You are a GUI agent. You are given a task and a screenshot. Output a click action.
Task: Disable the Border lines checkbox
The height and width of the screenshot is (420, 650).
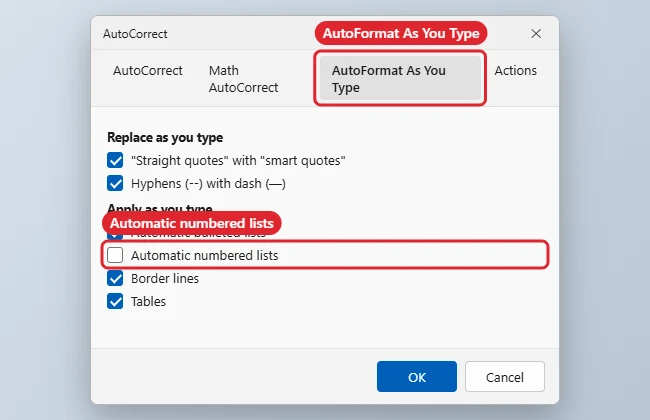(115, 278)
